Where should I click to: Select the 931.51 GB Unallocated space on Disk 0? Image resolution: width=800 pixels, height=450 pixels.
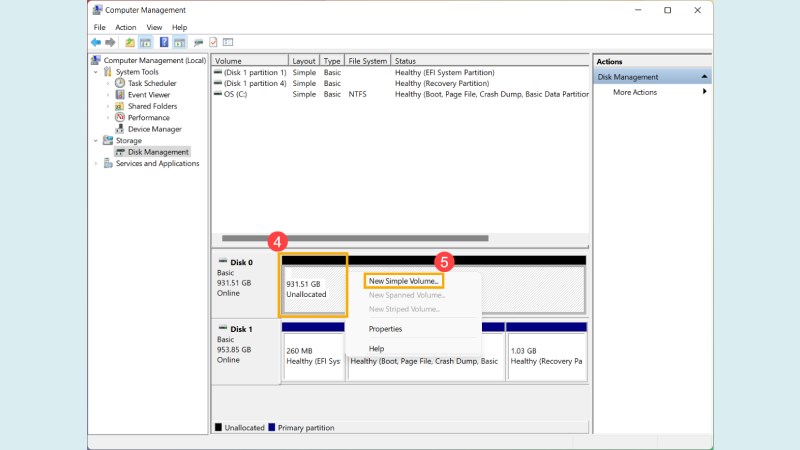[x=314, y=289]
